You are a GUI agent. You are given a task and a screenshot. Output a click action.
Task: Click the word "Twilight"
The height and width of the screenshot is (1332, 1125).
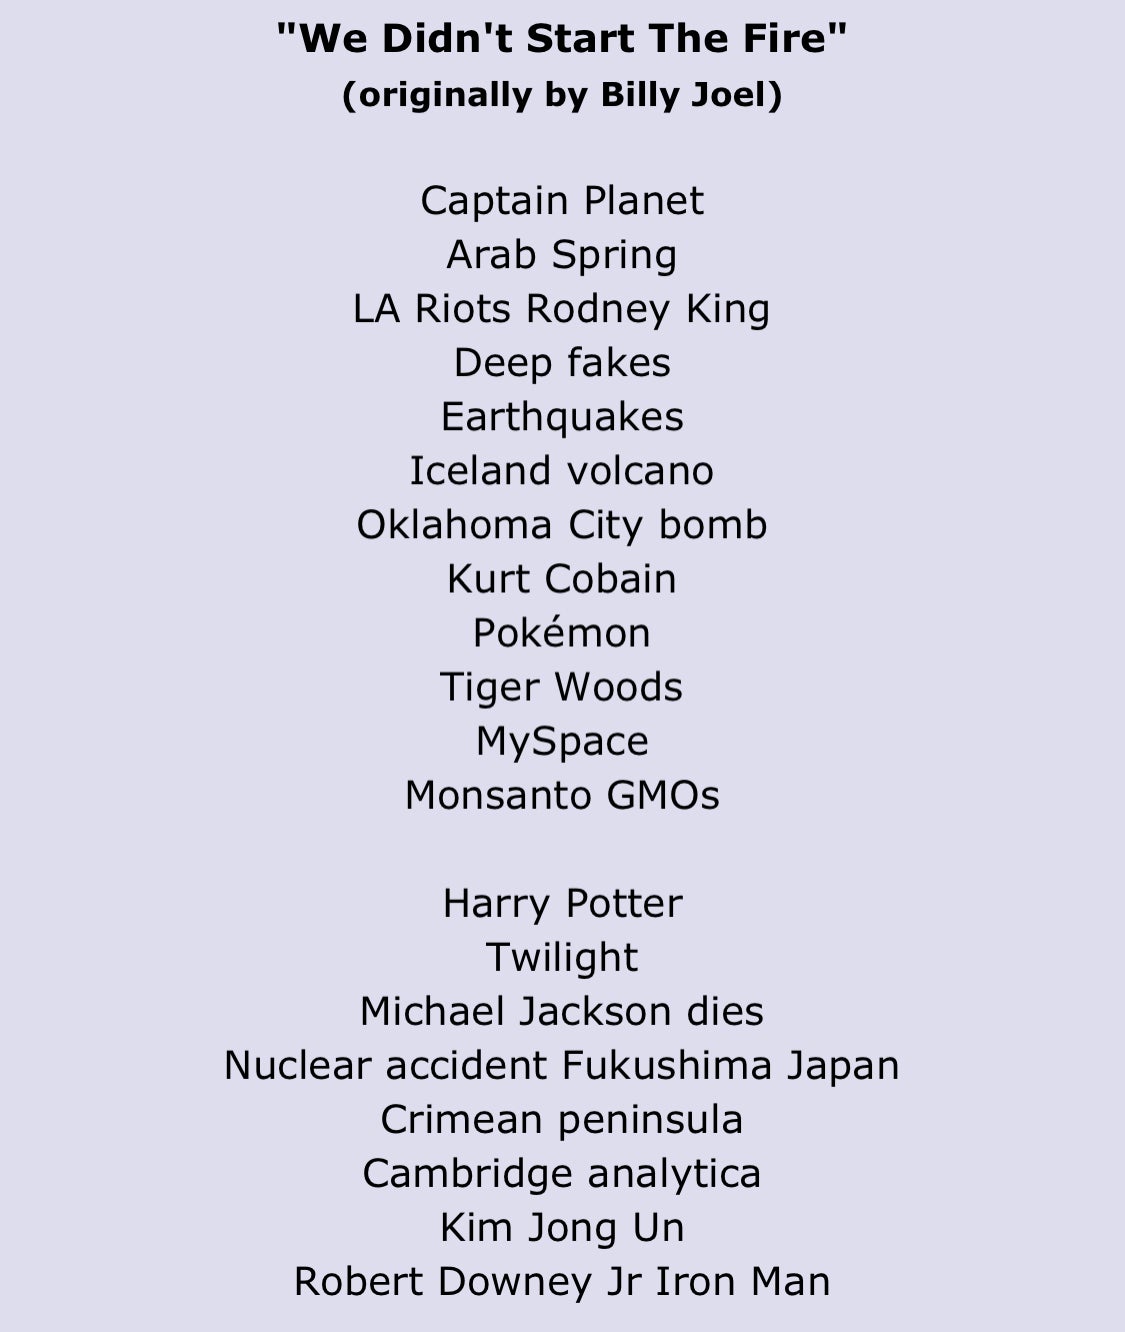coord(562,957)
